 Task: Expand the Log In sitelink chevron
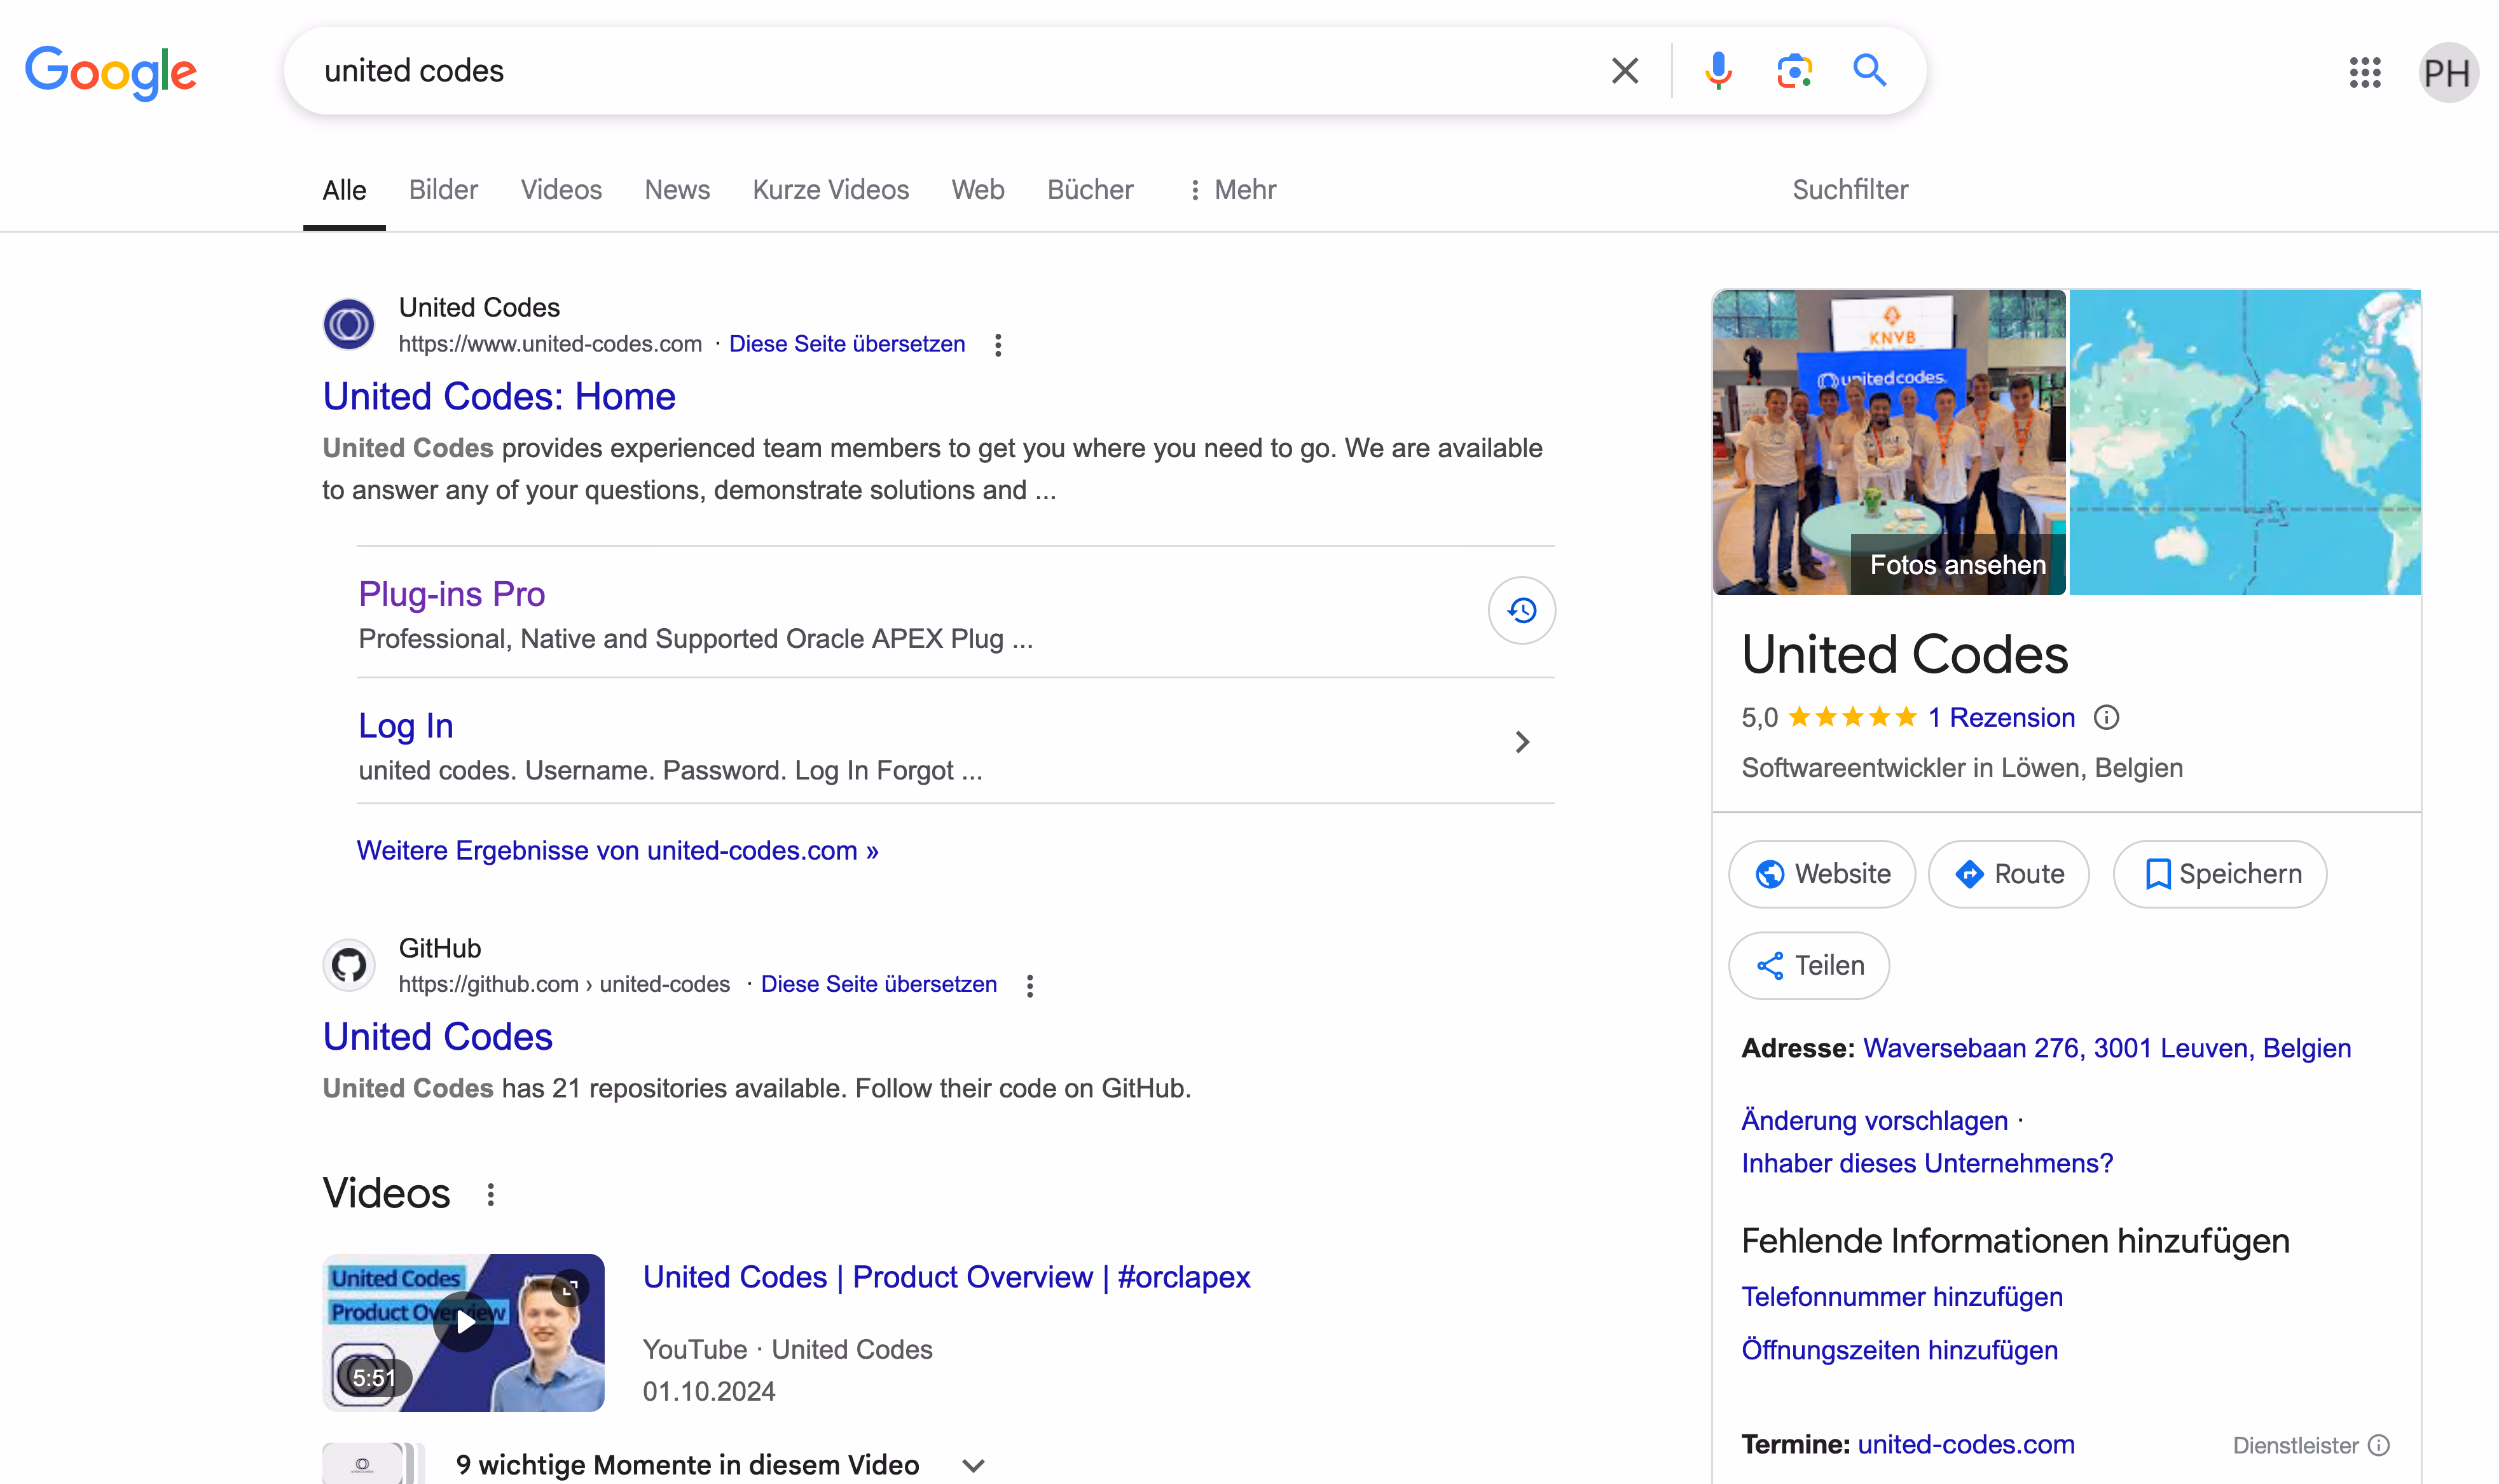pos(1521,742)
